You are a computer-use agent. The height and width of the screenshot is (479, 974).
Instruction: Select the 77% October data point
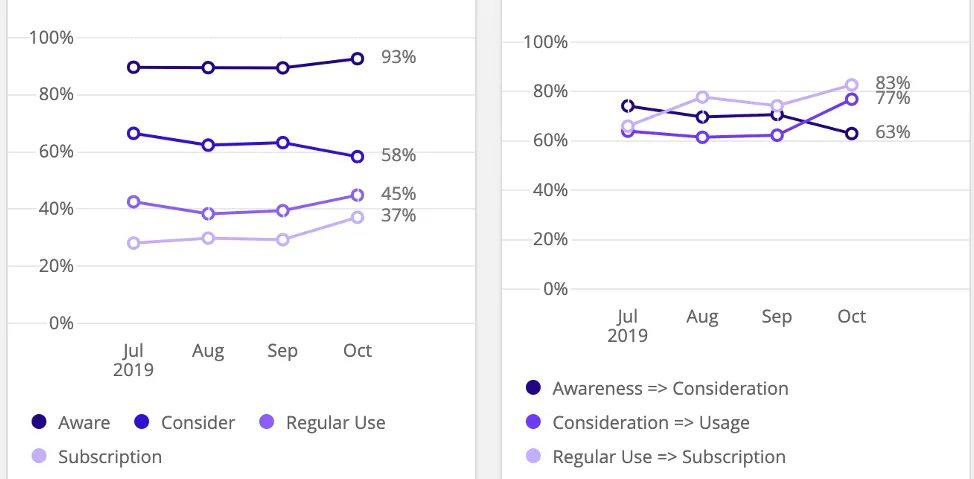coord(852,99)
